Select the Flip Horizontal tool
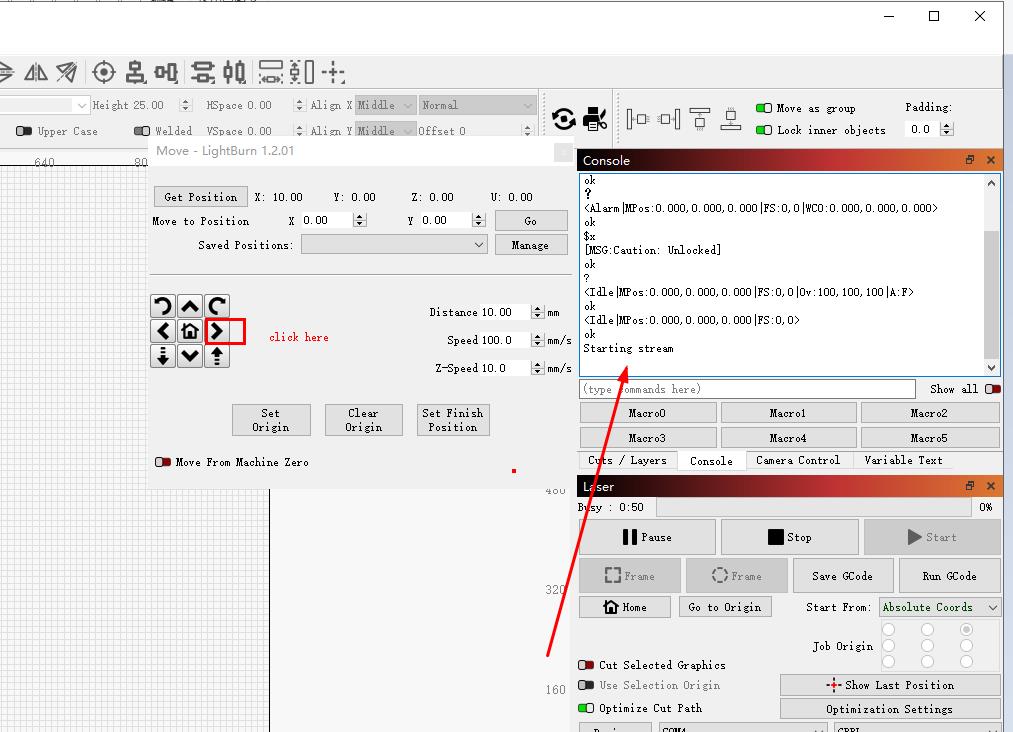Viewport: 1013px width, 732px height. 38,71
